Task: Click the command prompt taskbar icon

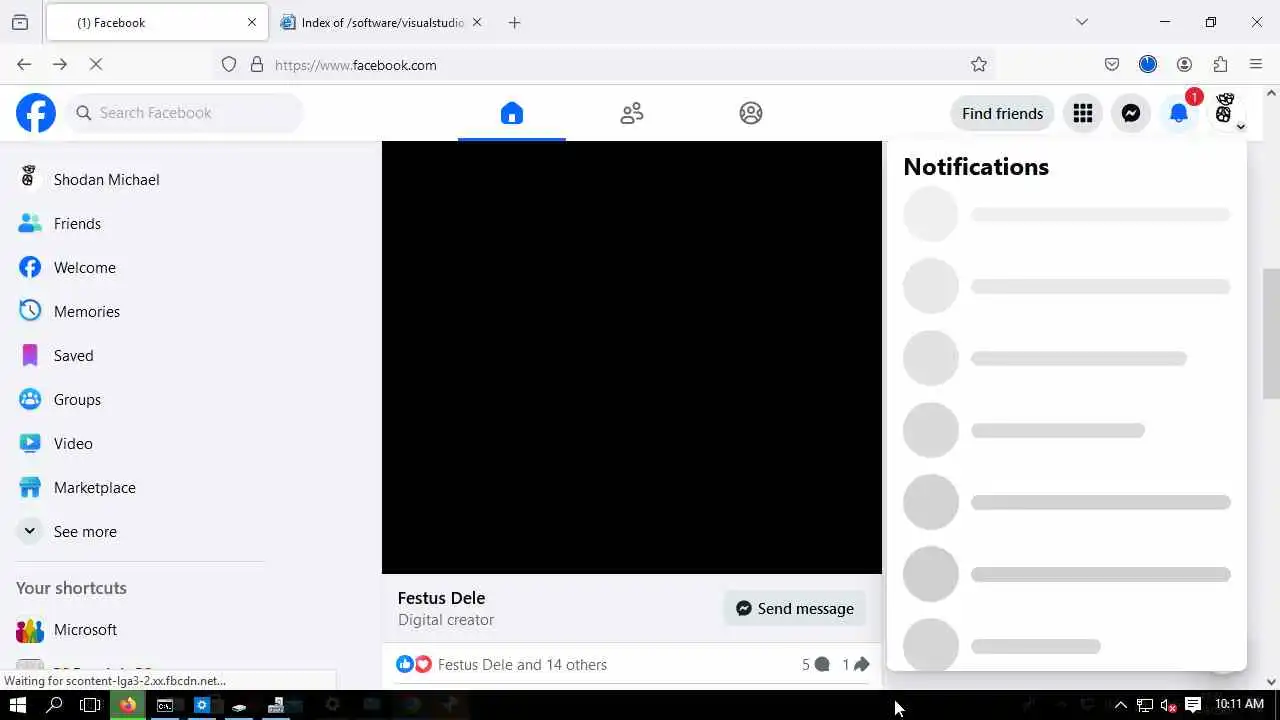Action: click(165, 705)
